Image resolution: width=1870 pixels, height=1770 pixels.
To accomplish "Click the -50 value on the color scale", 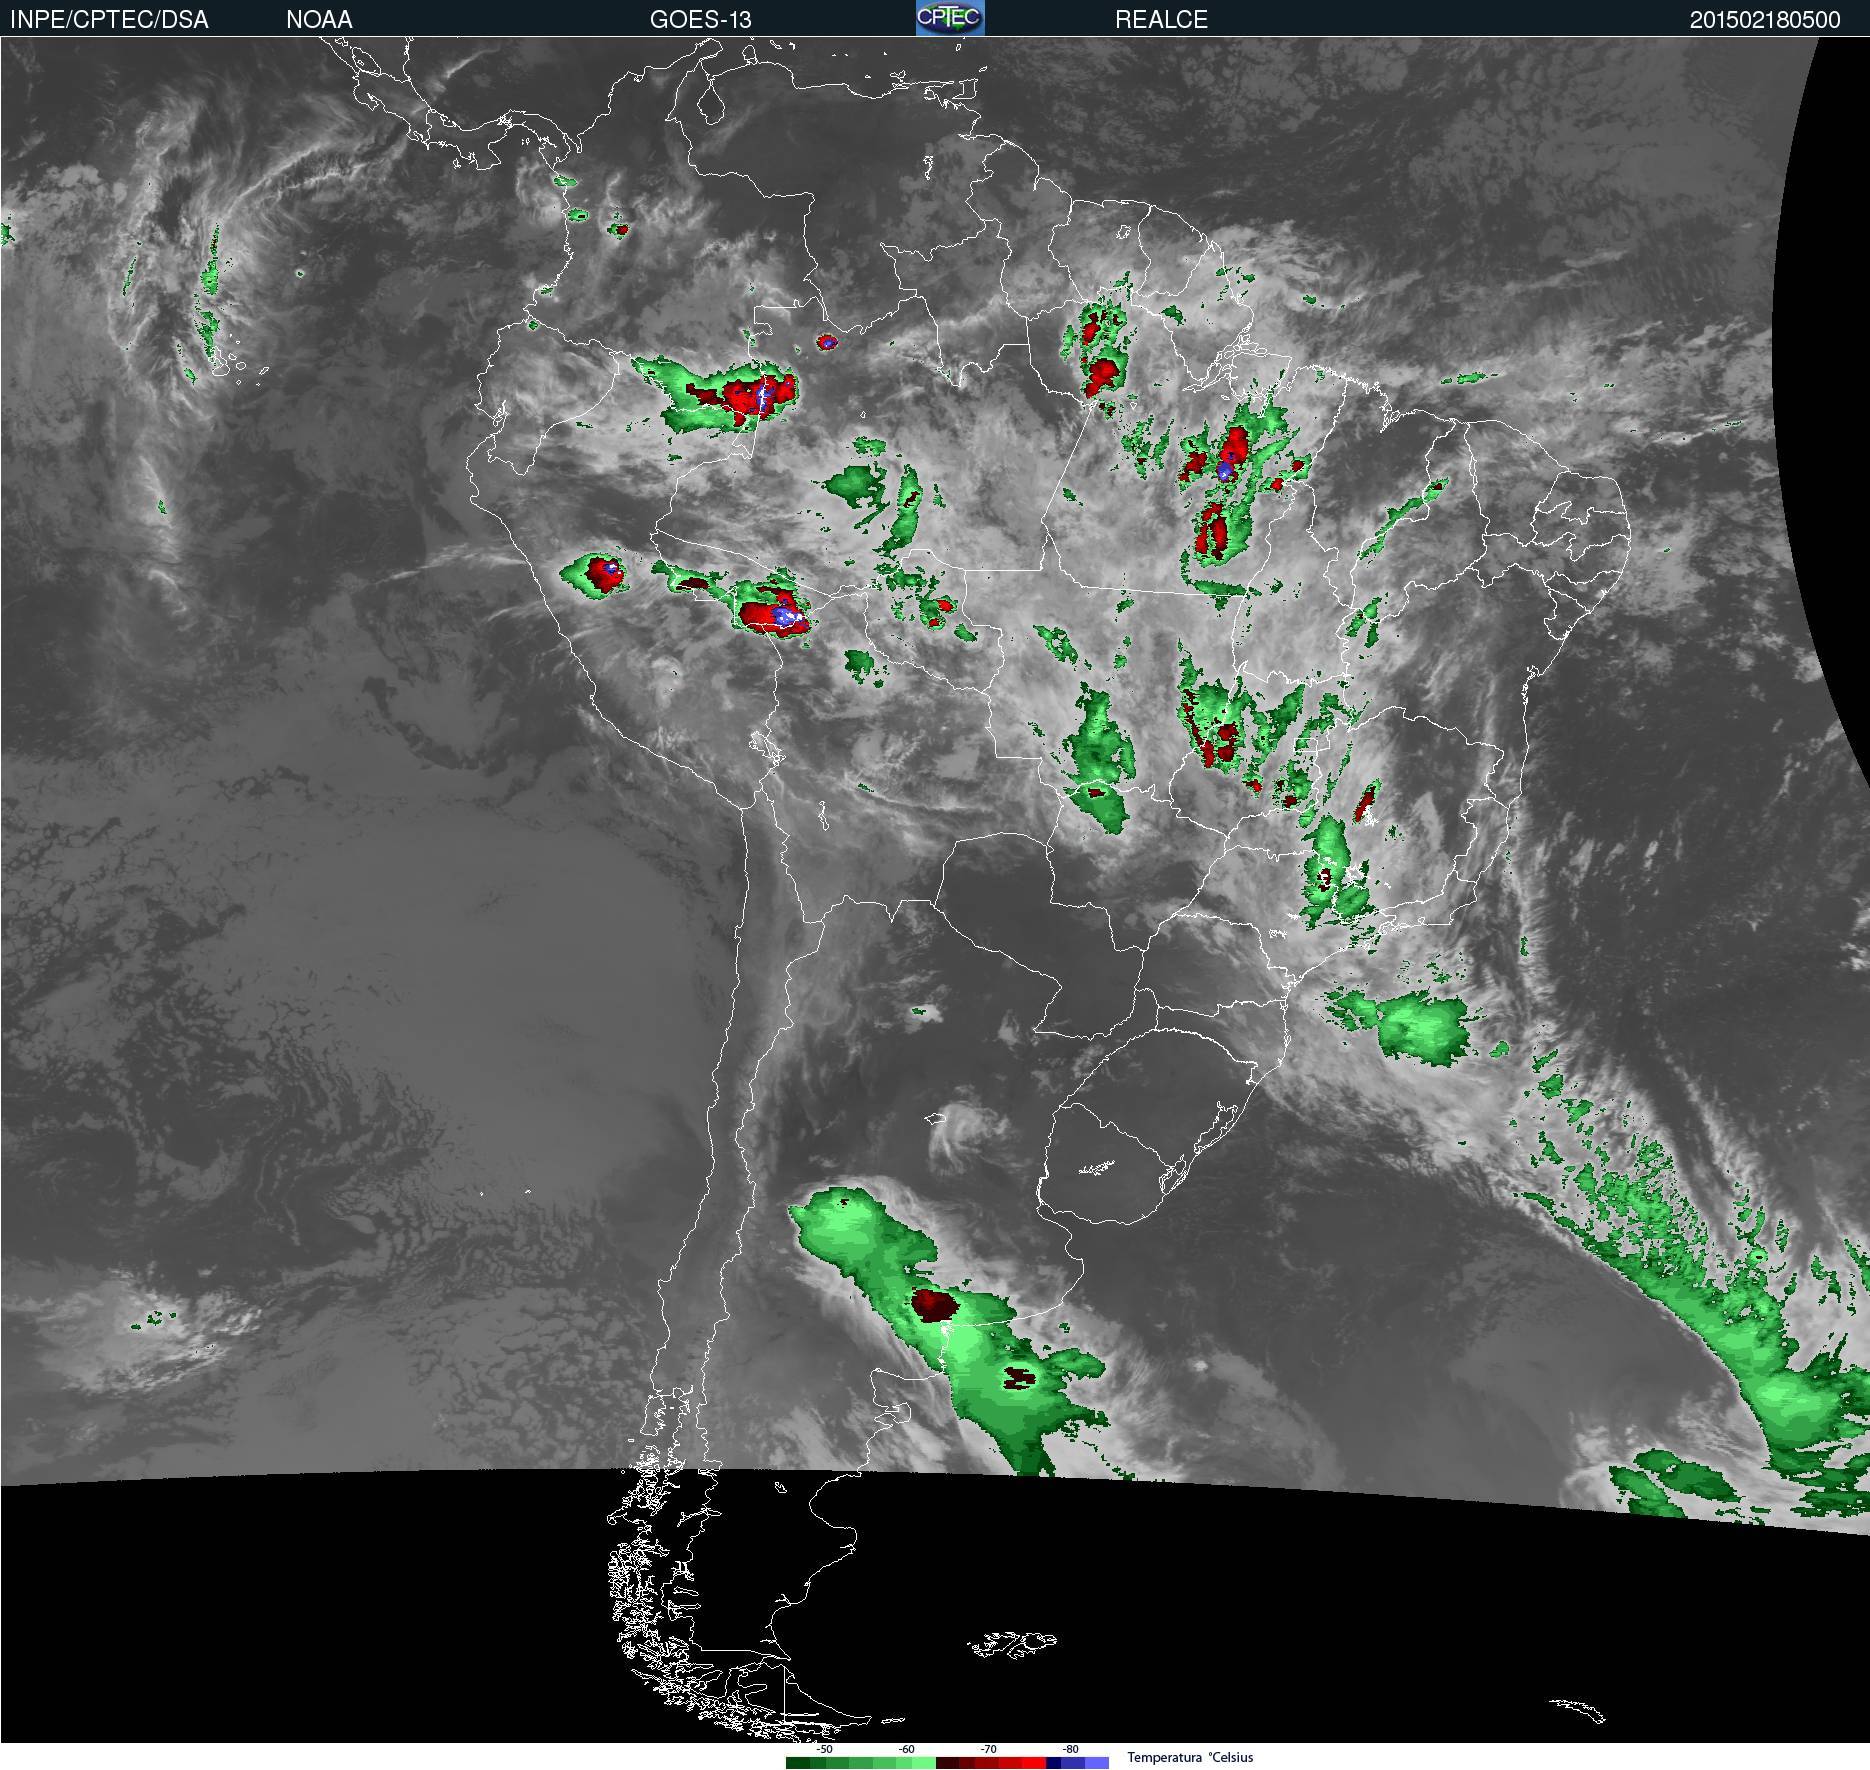I will click(824, 1749).
